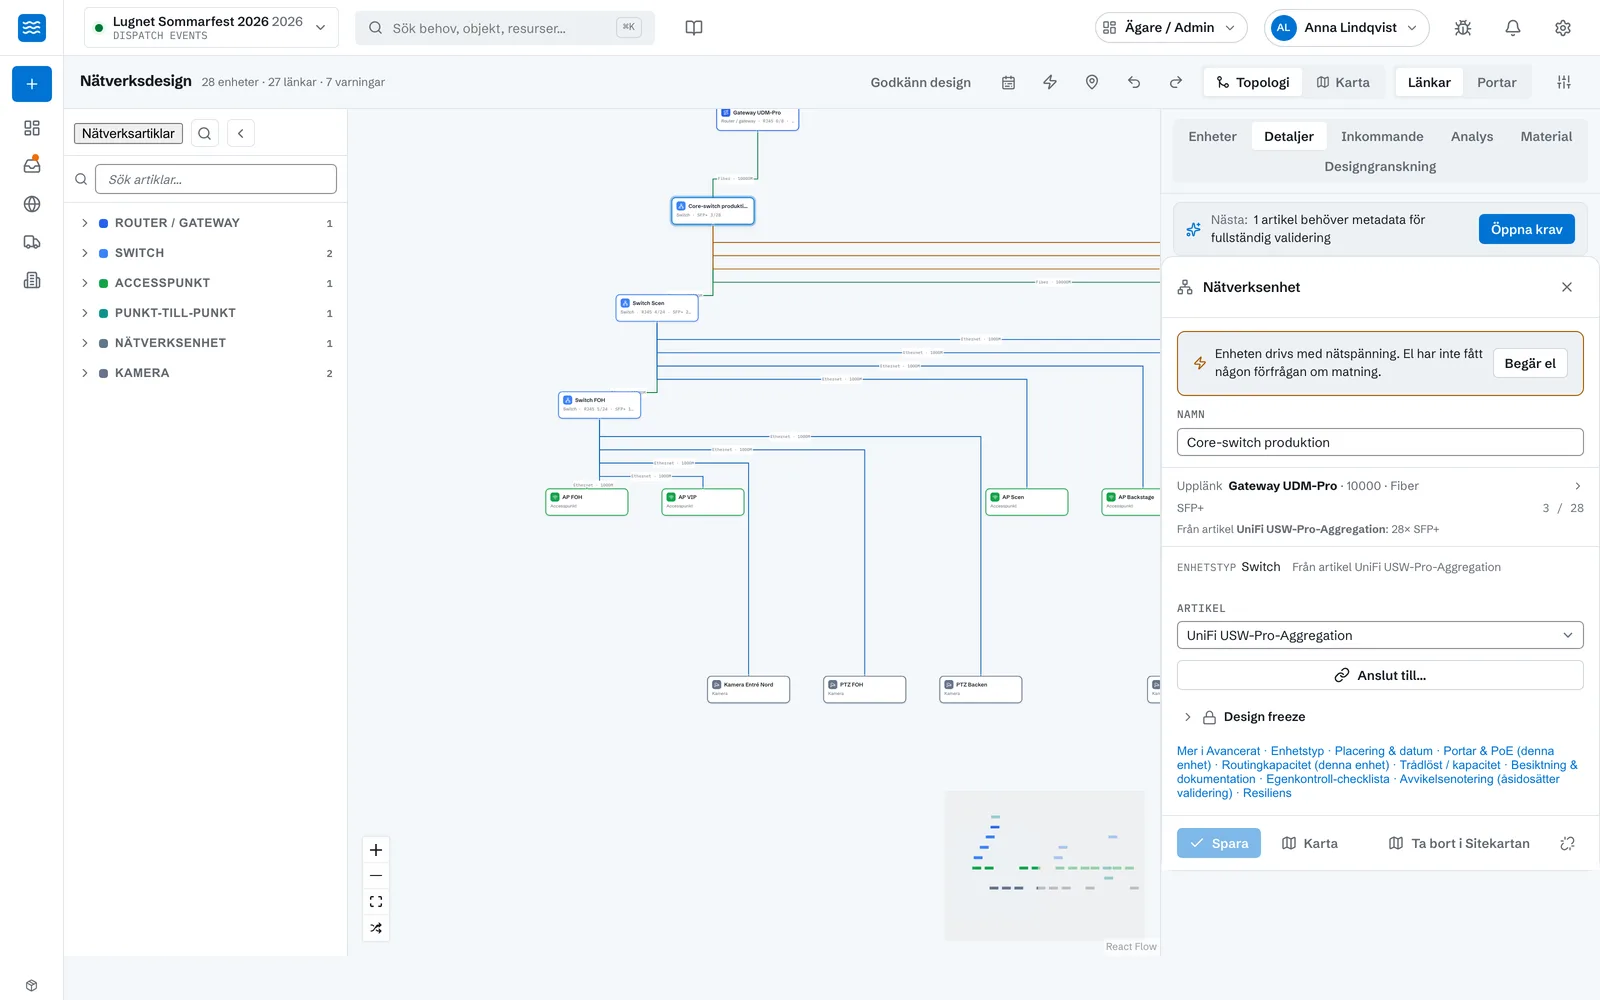Open the Gateway UDM-Pro uplink row chevron
Screen dimensions: 1600x1000
click(1578, 486)
